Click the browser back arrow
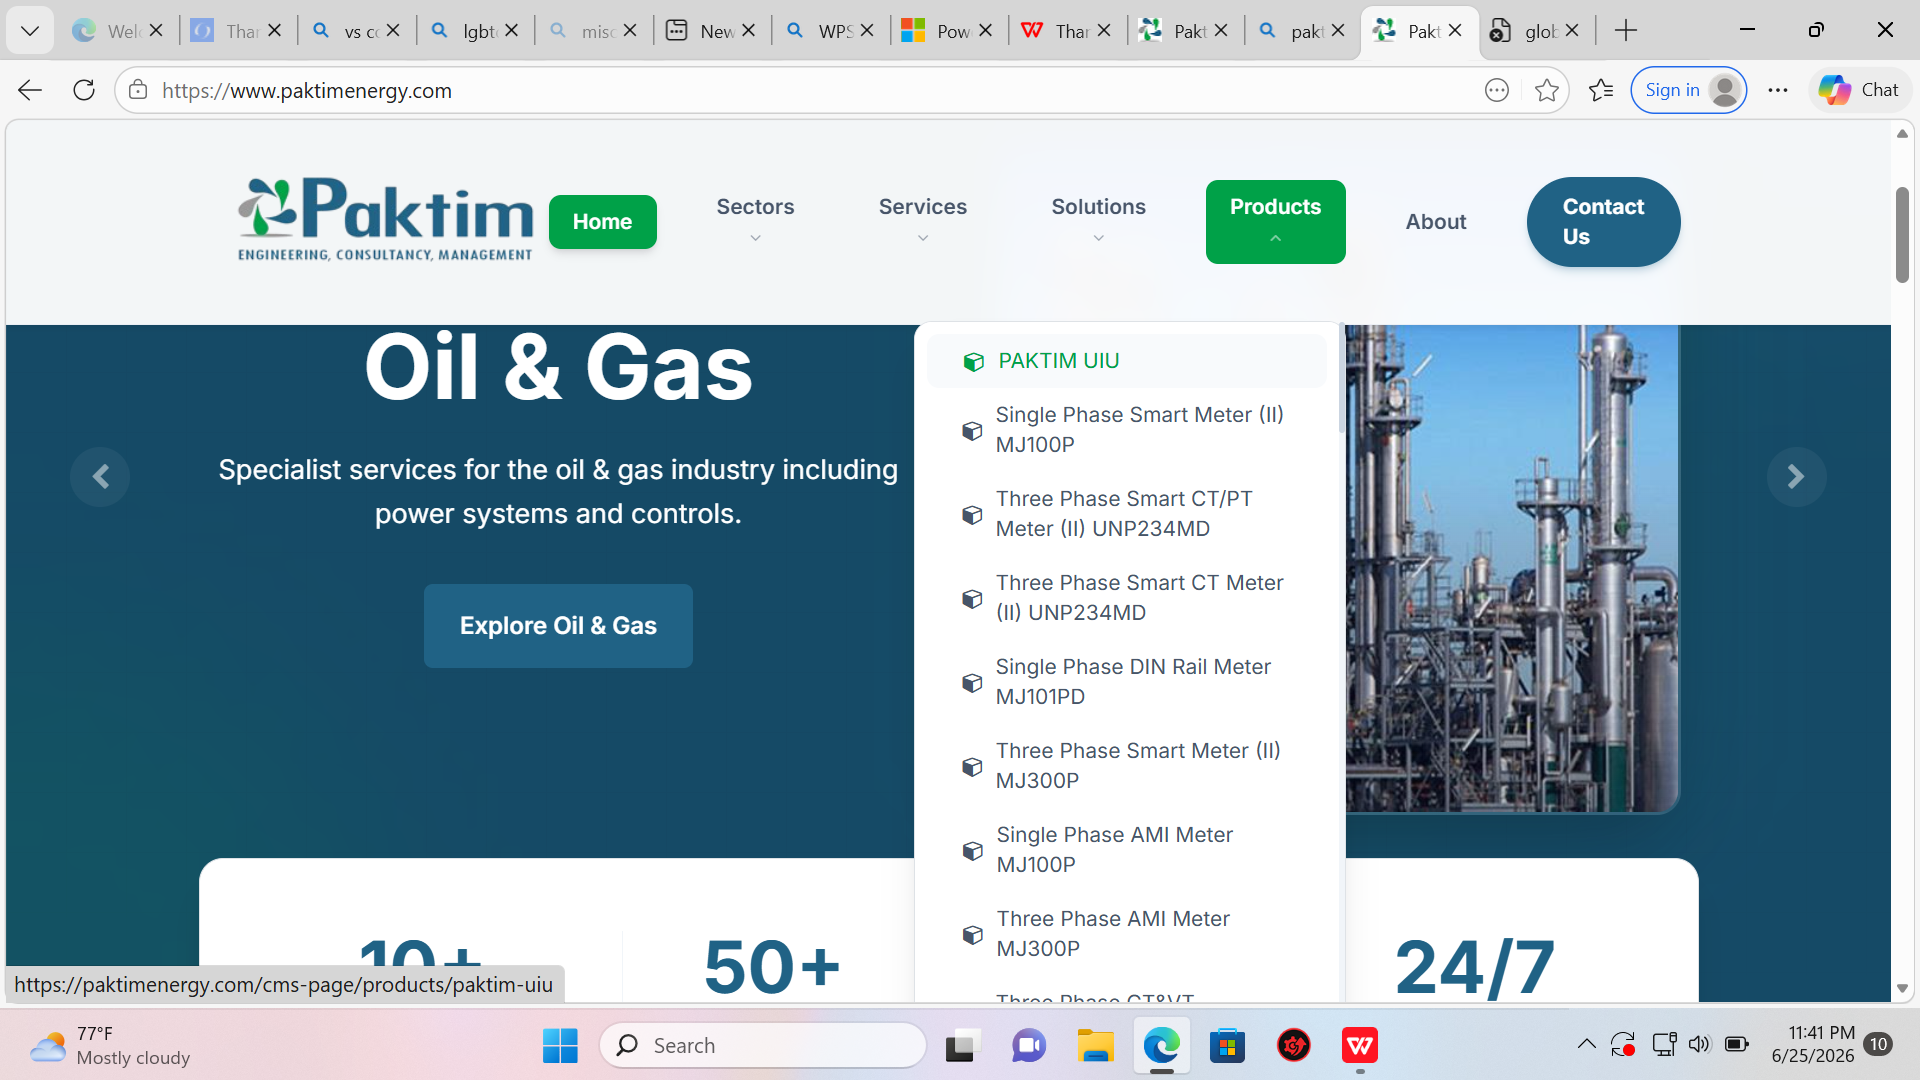This screenshot has height=1080, width=1920. coord(30,90)
